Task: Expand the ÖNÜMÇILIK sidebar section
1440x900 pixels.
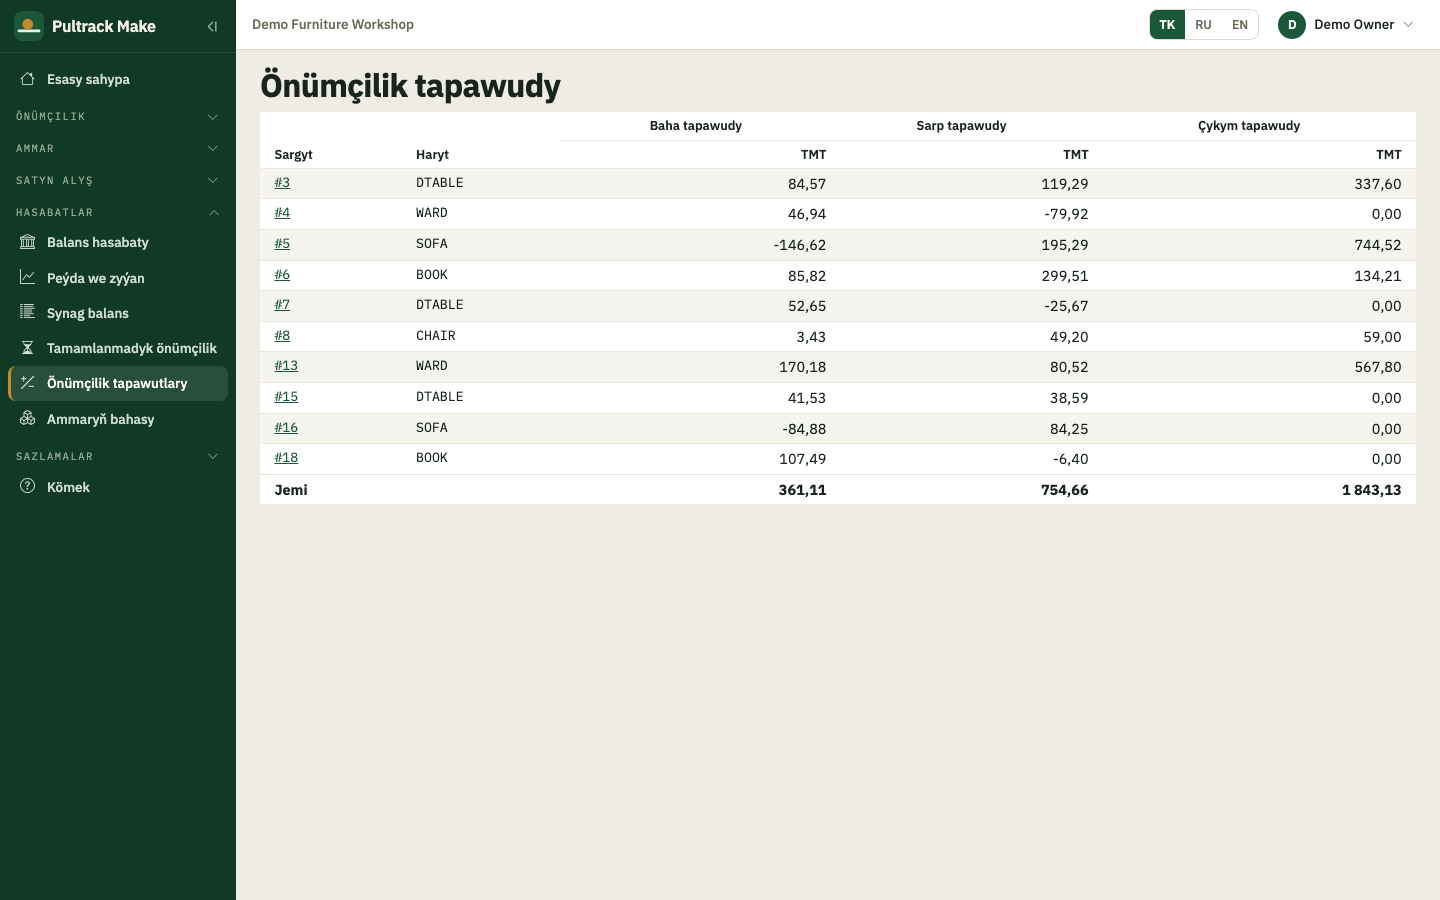Action: [118, 117]
